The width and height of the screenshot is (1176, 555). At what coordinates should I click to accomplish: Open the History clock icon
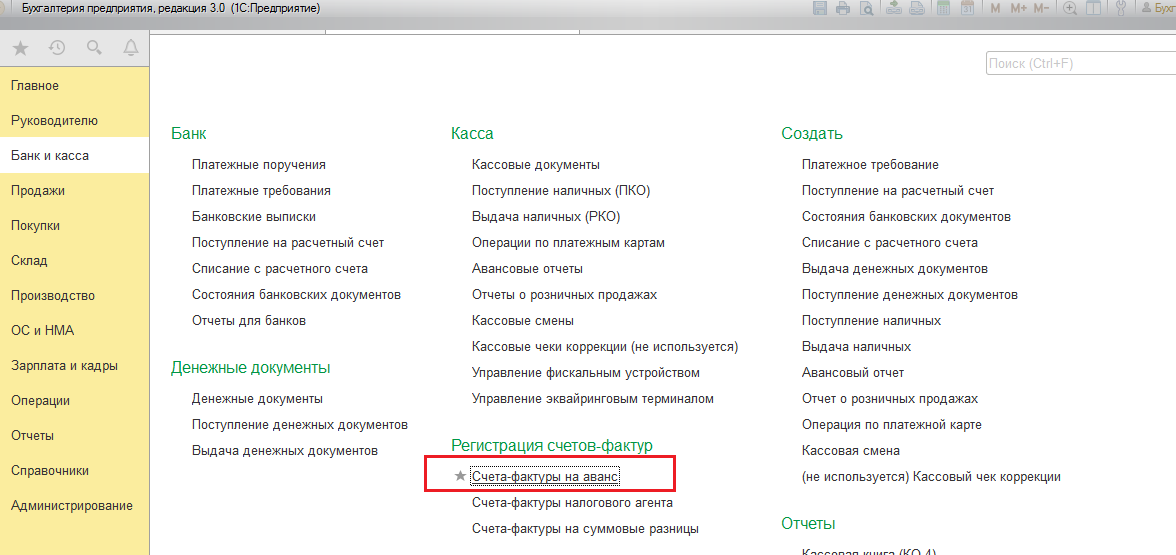tap(57, 49)
